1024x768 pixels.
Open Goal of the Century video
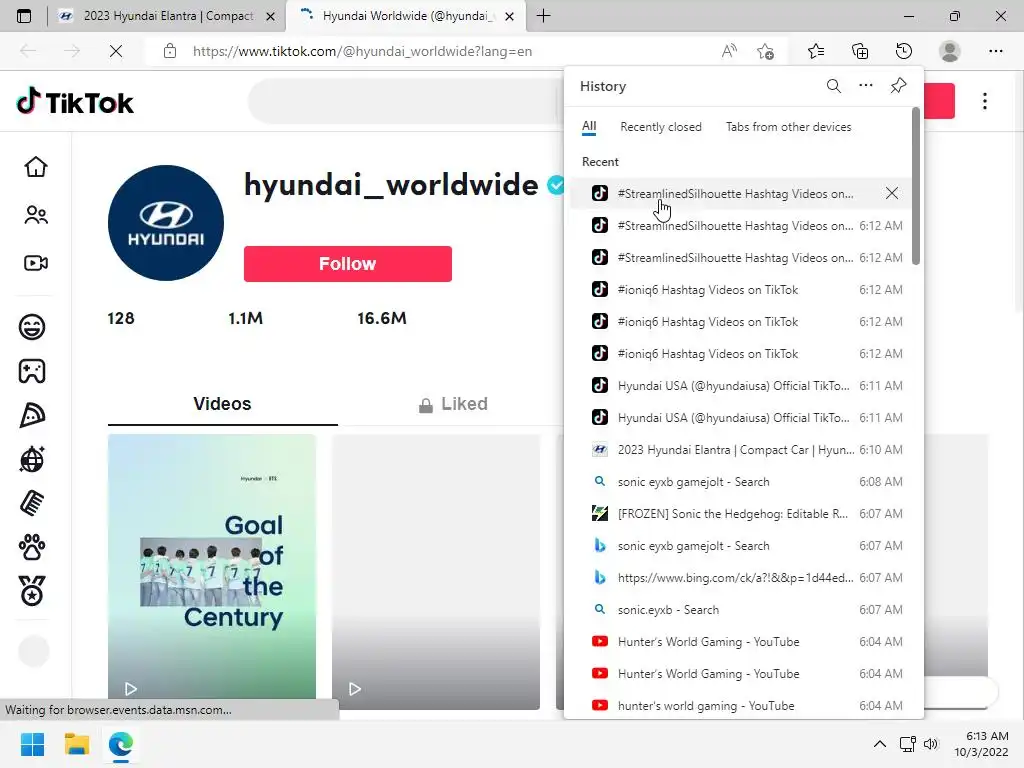pos(212,571)
